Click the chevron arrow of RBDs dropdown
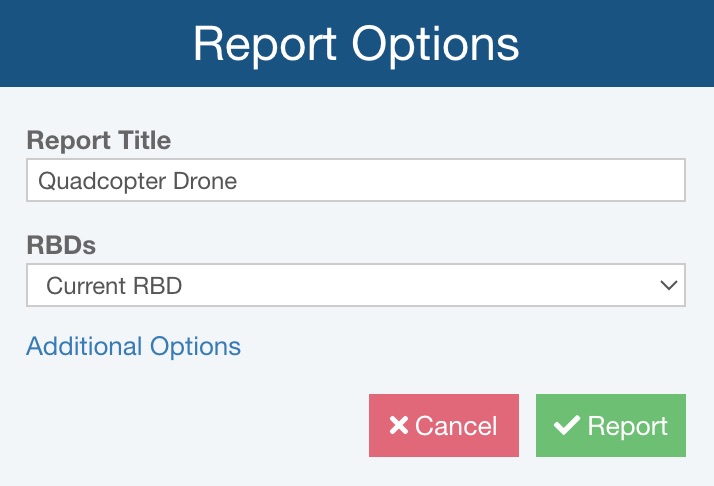This screenshot has width=714, height=486. 669,286
